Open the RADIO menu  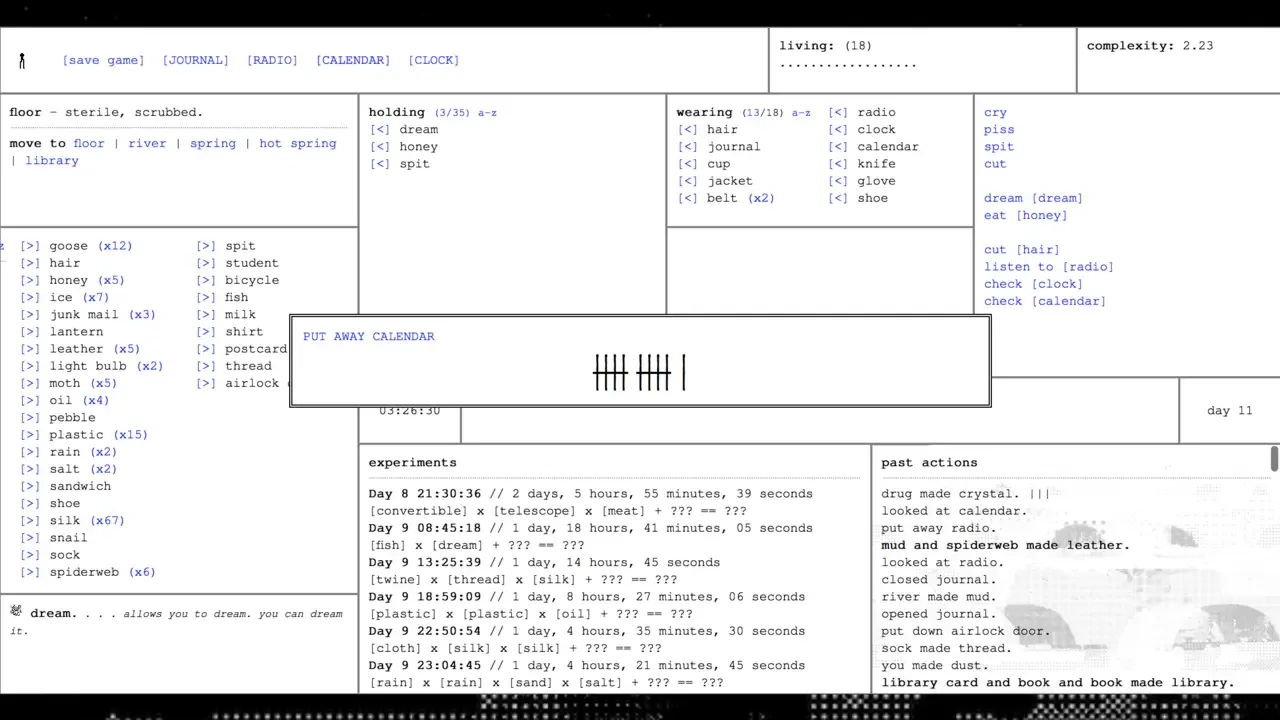tap(272, 60)
